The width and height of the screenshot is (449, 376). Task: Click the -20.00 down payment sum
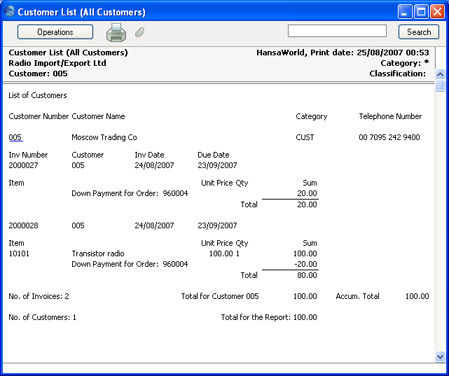(306, 264)
